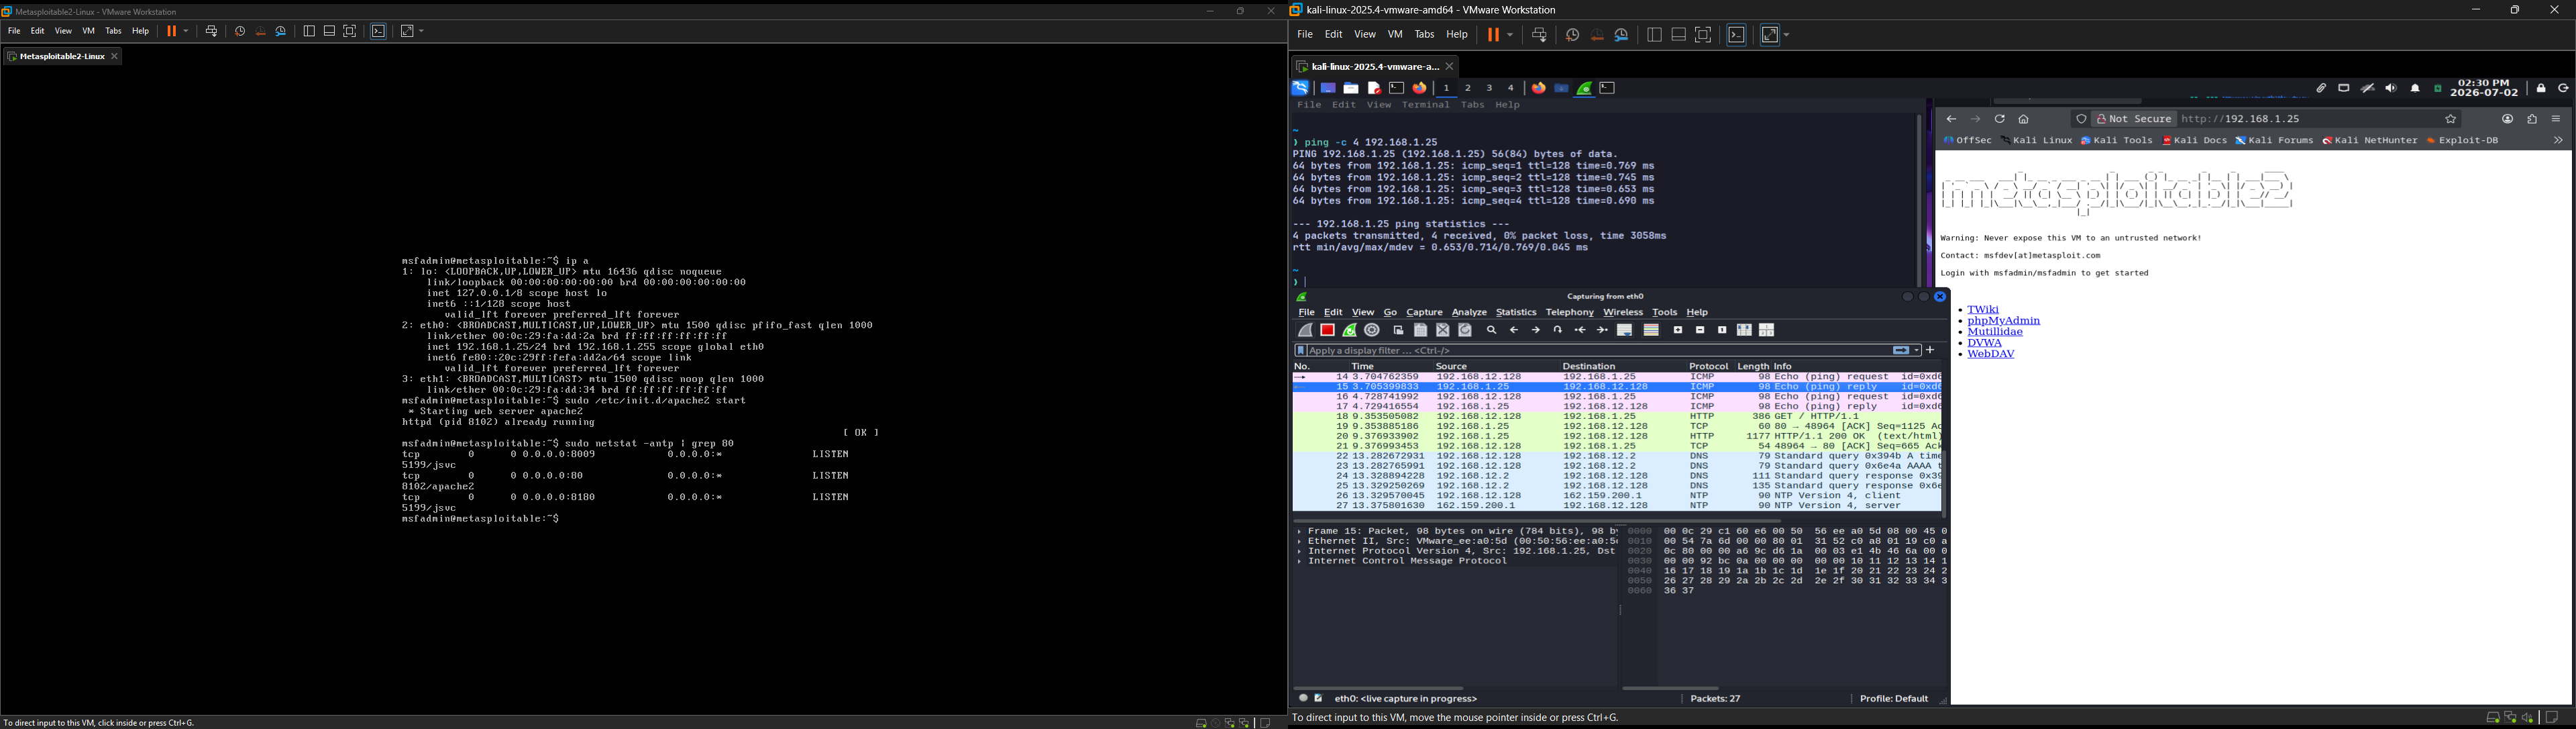Screen dimensions: 2576x729
Task: Click Wireshark reset layout icon
Action: (x=1767, y=330)
